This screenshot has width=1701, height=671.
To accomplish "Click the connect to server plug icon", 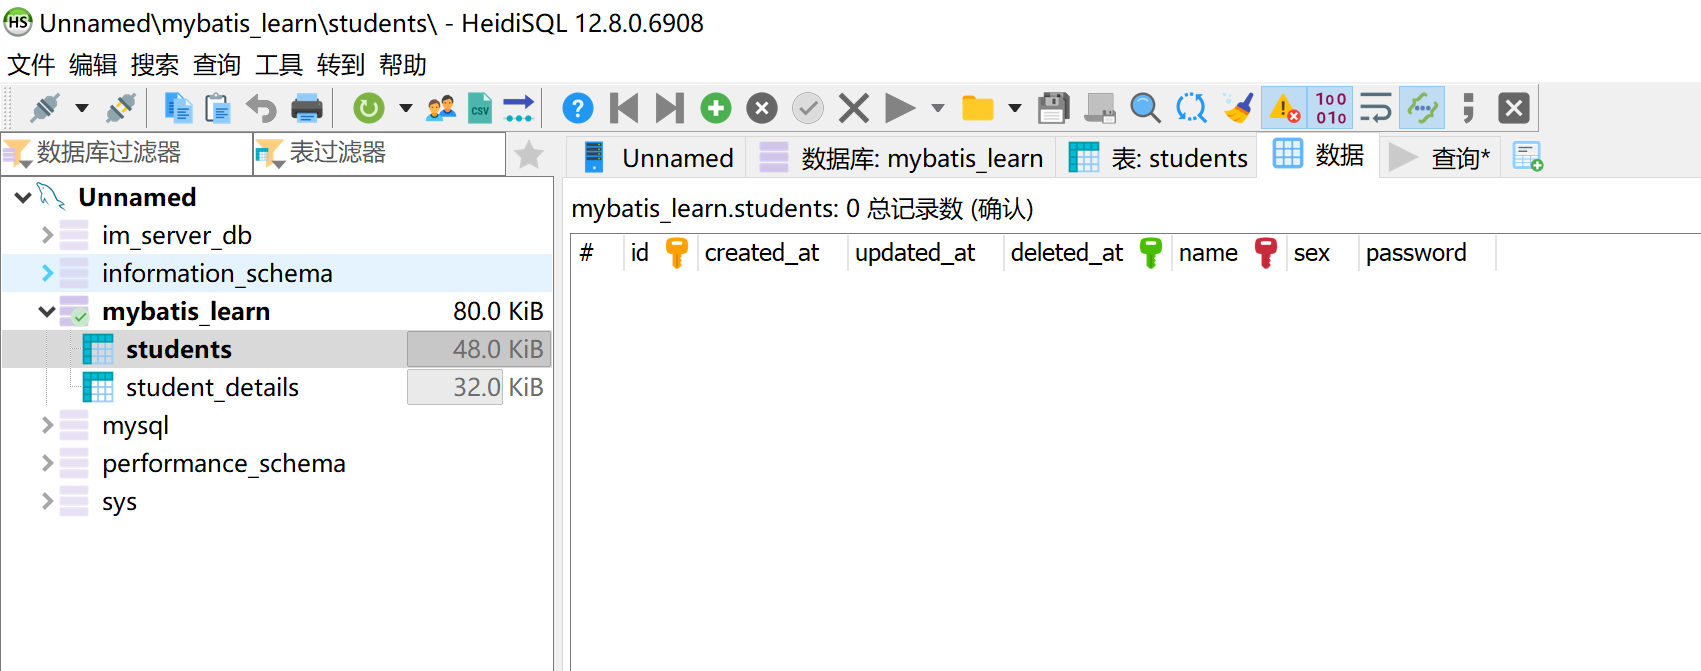I will [x=45, y=108].
